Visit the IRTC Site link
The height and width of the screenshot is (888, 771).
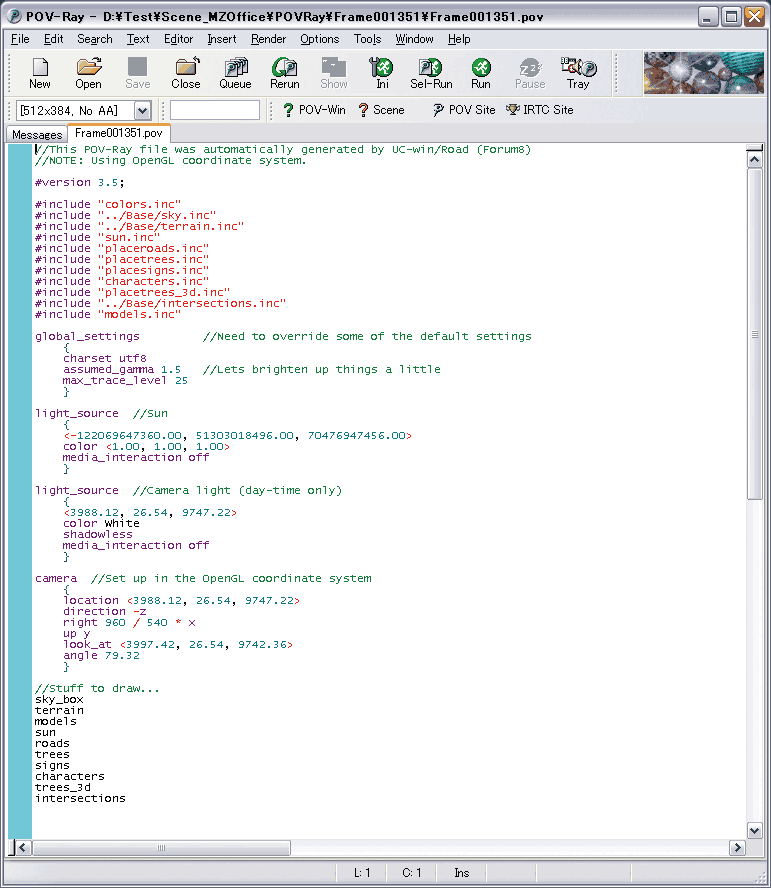[540, 110]
